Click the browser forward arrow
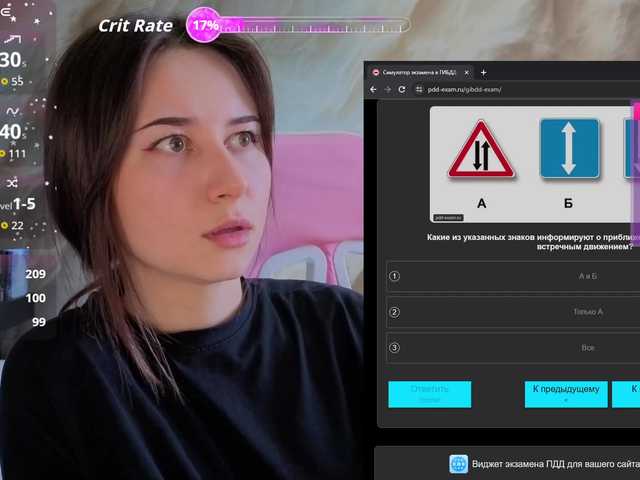Image resolution: width=640 pixels, height=480 pixels. pyautogui.click(x=387, y=89)
